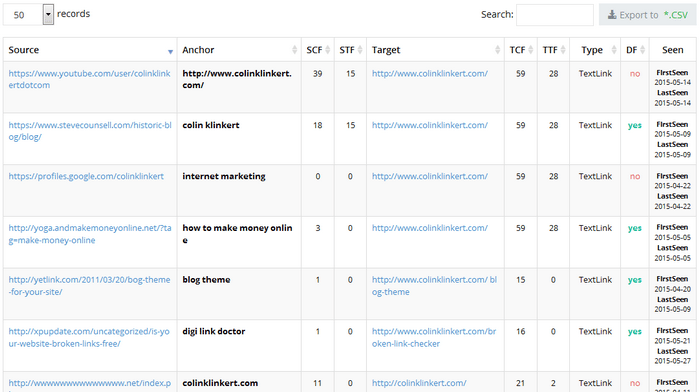This screenshot has height=392, width=700.
Task: Sort table by TTF column
Action: click(x=554, y=50)
